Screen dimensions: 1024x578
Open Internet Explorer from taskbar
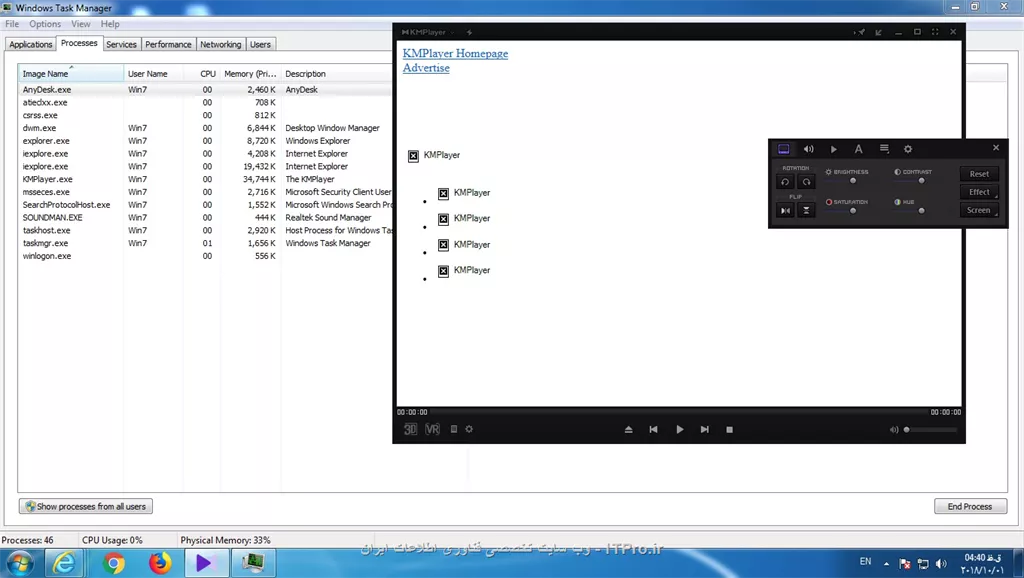(x=64, y=563)
